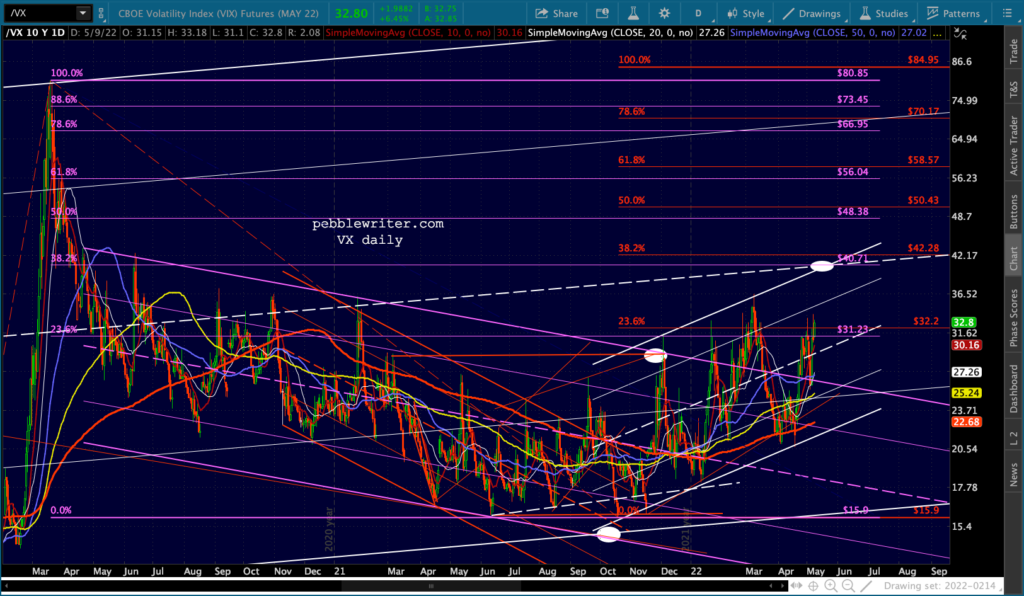
Task: Change the D aggregation period
Action: coord(697,14)
